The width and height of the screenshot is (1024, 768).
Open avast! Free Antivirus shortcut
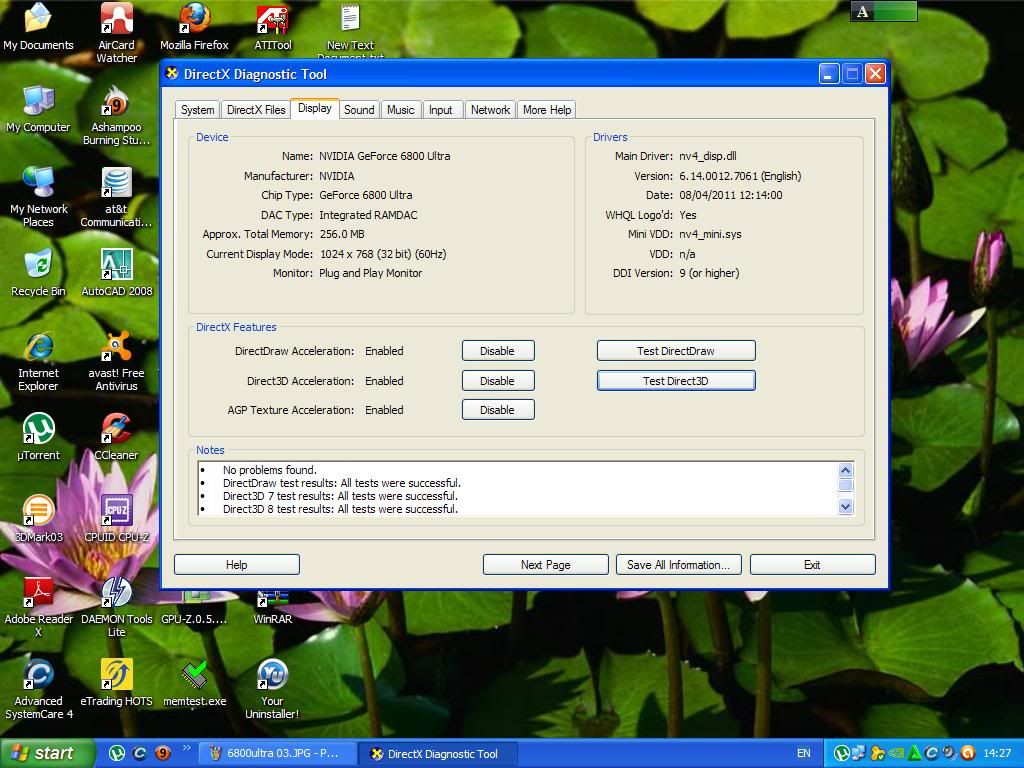tap(116, 361)
